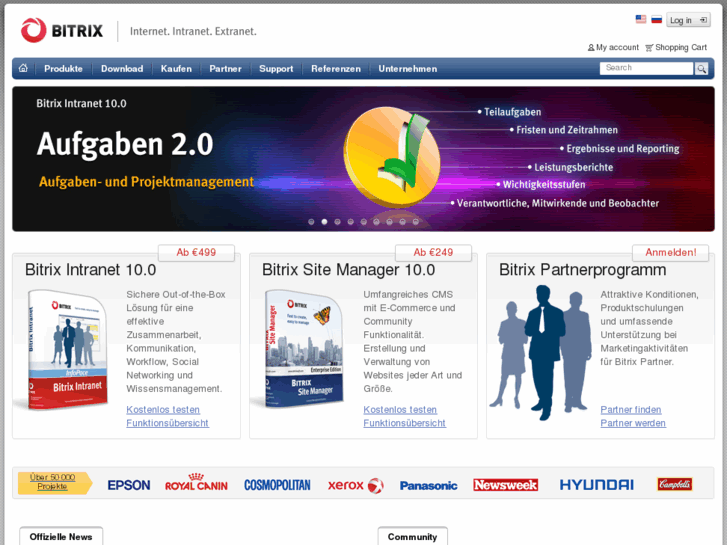Select the sixth banner slide dot
The height and width of the screenshot is (545, 727).
click(376, 222)
